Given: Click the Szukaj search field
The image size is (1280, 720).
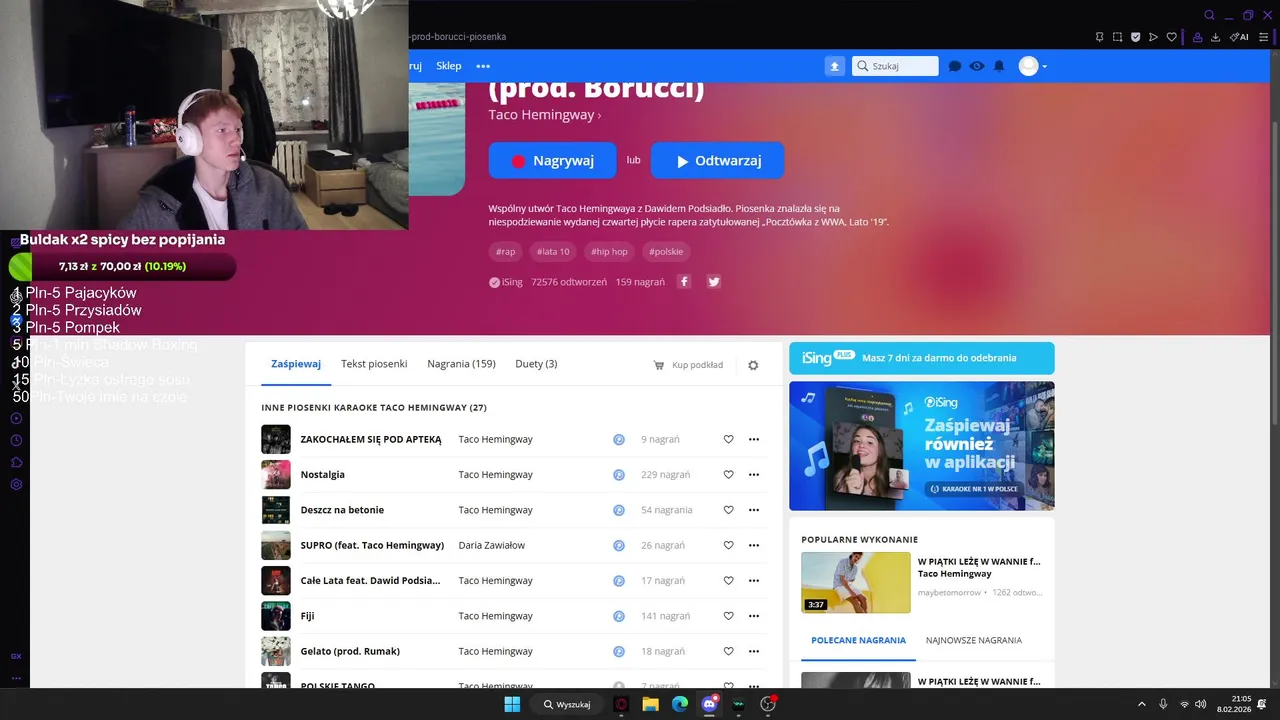Looking at the screenshot, I should click(x=895, y=66).
